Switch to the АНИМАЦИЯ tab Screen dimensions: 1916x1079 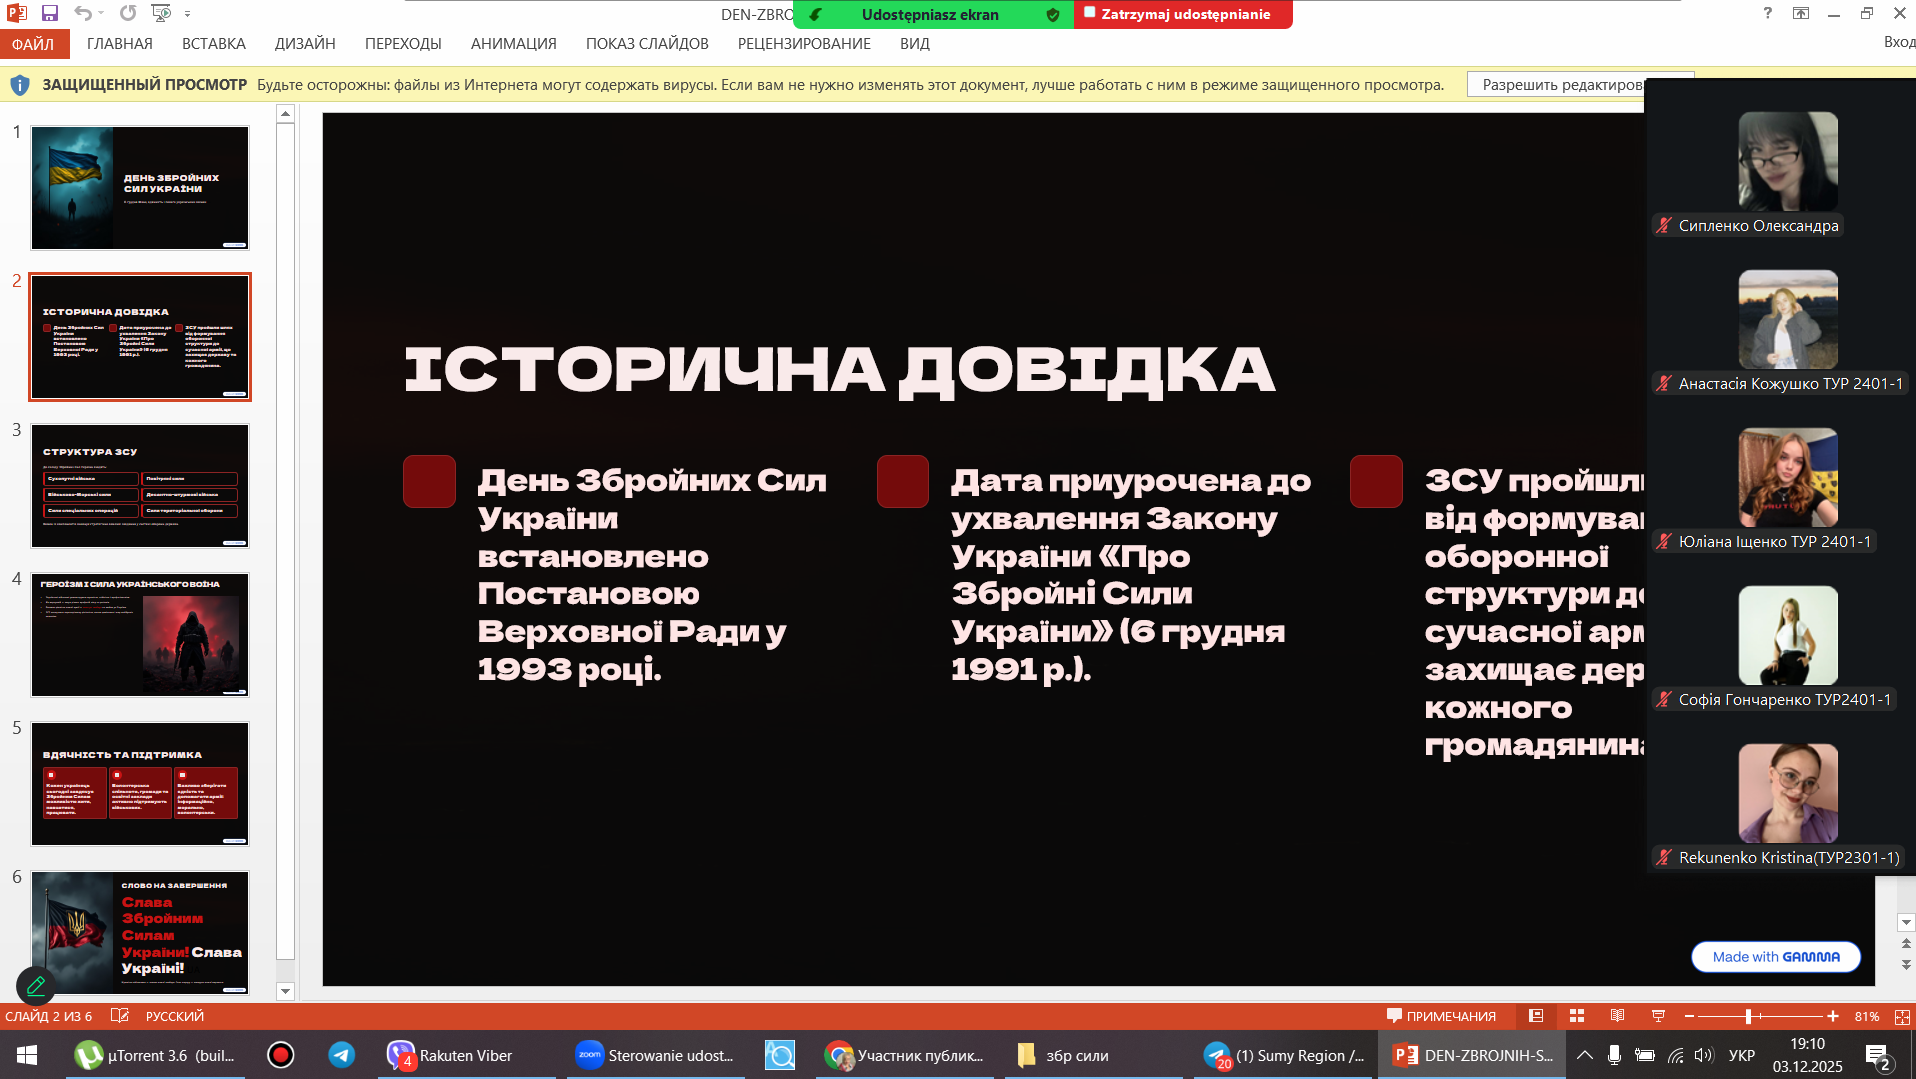tap(513, 44)
